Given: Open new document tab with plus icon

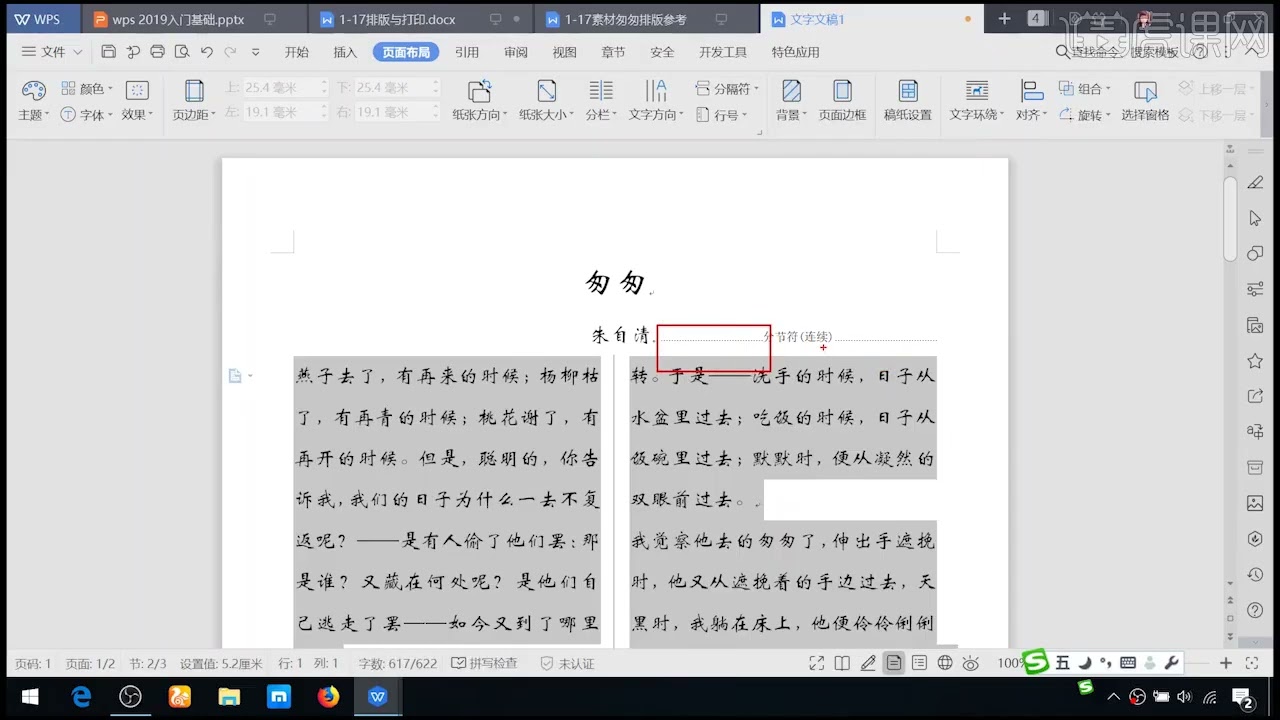Looking at the screenshot, I should (x=1004, y=19).
